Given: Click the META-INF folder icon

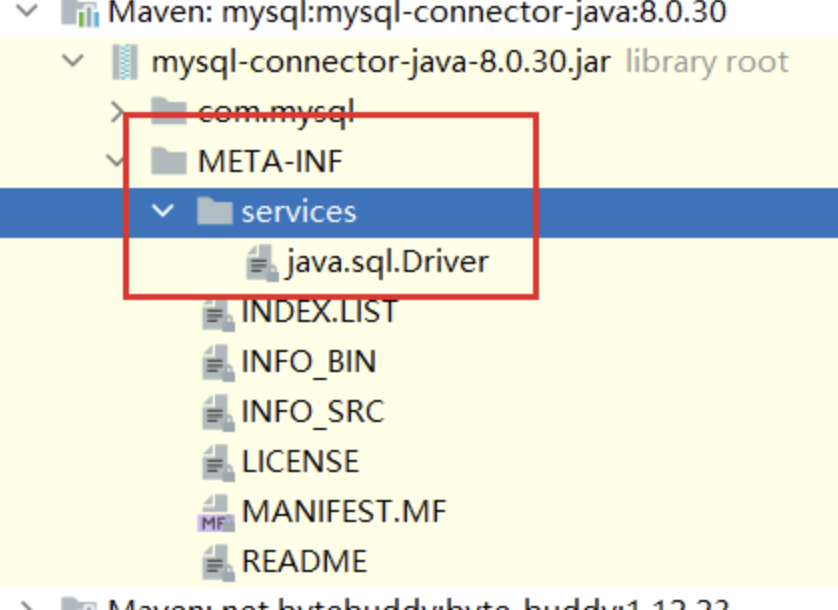Looking at the screenshot, I should (x=169, y=161).
